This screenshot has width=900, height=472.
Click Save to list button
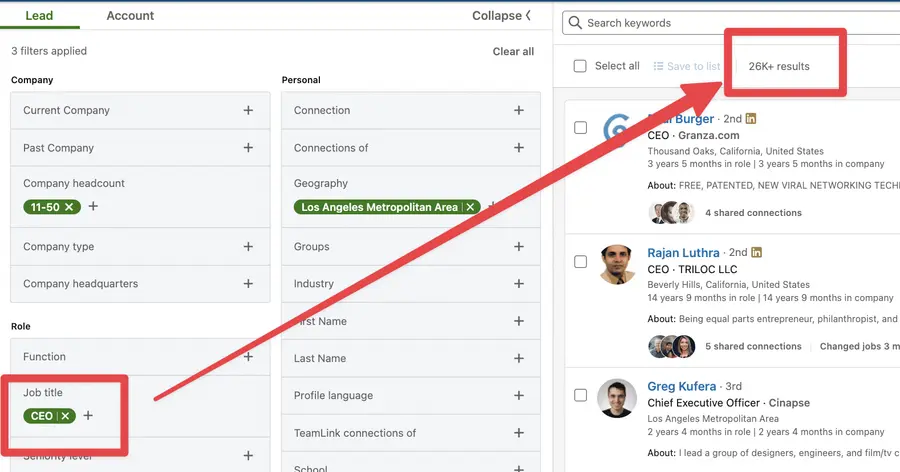pyautogui.click(x=686, y=66)
